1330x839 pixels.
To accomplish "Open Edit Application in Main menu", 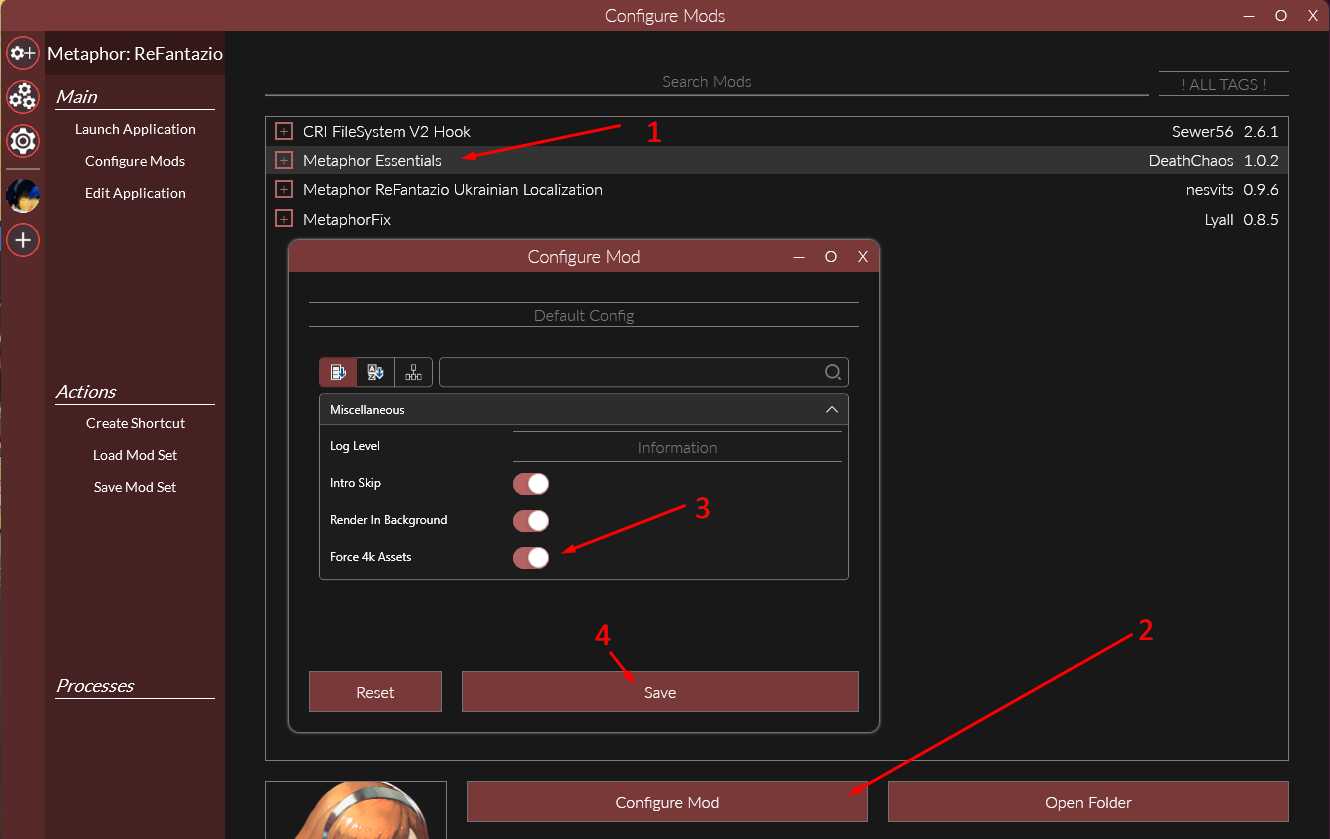I will click(135, 193).
